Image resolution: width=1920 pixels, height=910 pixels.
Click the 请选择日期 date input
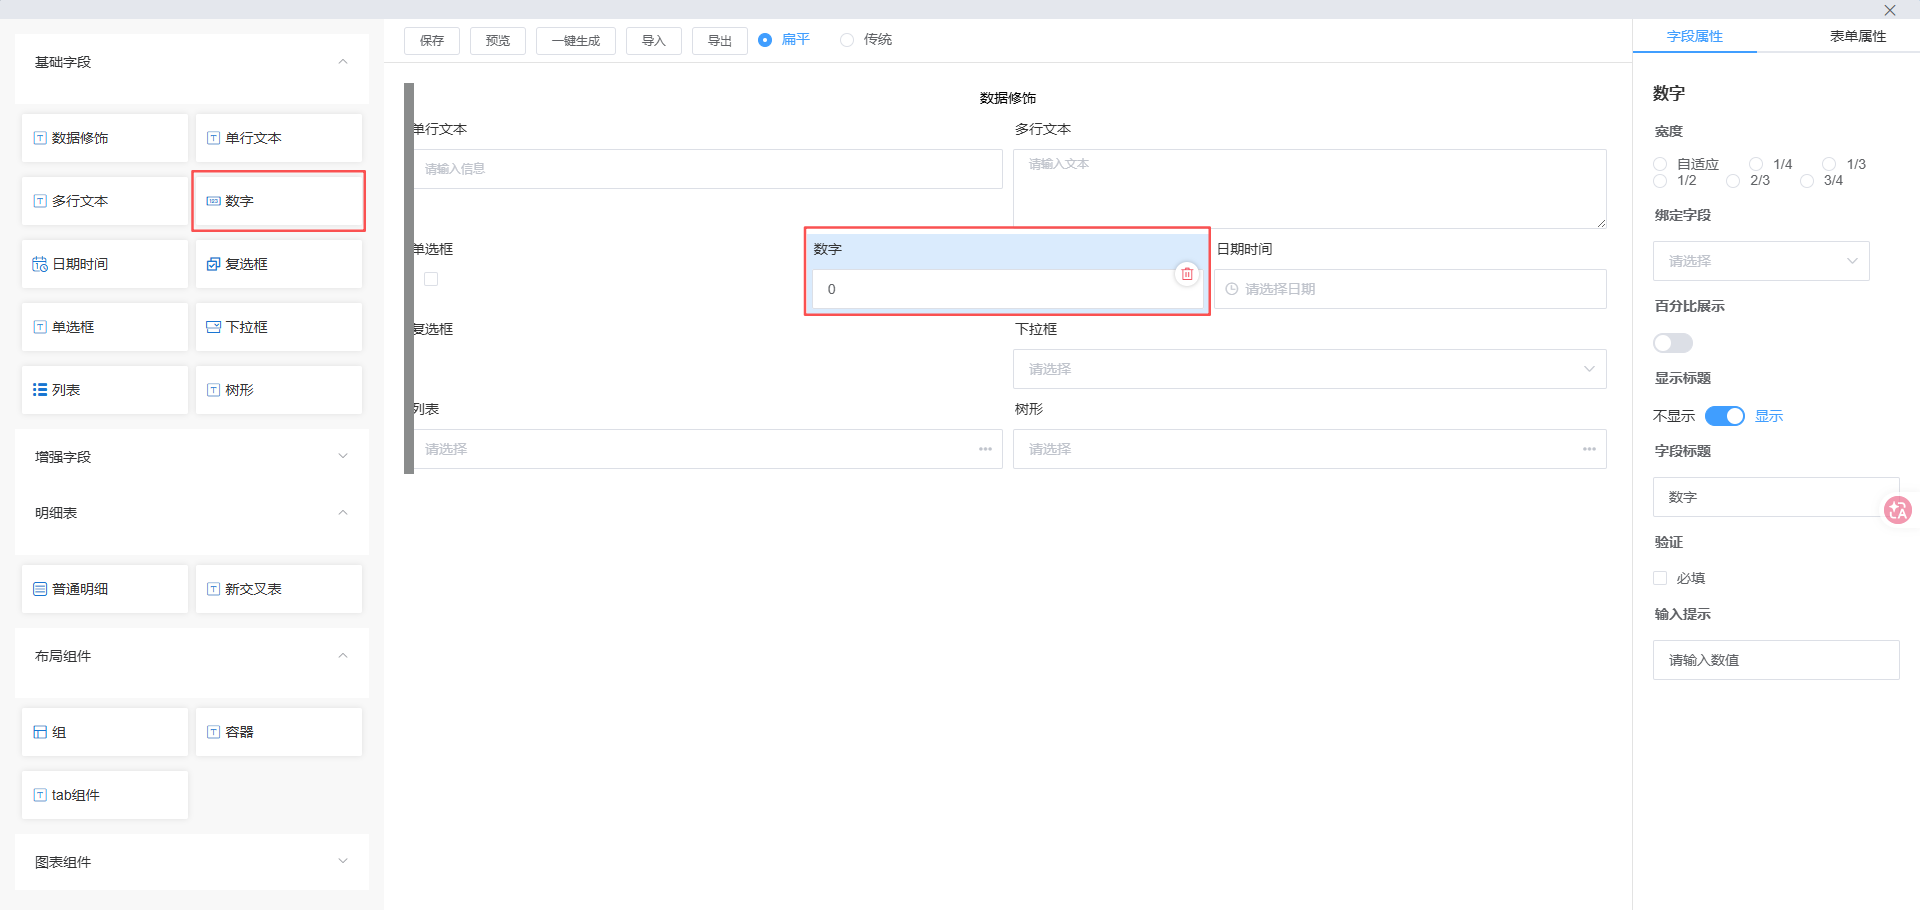tap(1410, 289)
